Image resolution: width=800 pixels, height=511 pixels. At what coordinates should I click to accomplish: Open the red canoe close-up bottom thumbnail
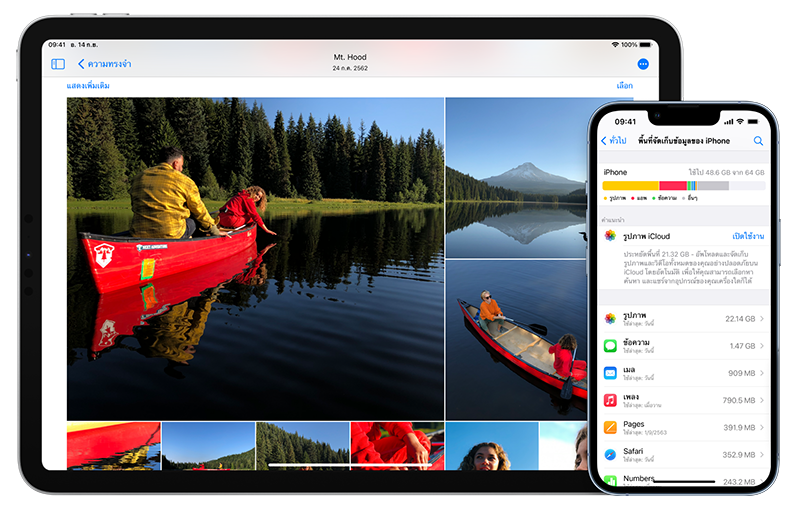pos(114,446)
